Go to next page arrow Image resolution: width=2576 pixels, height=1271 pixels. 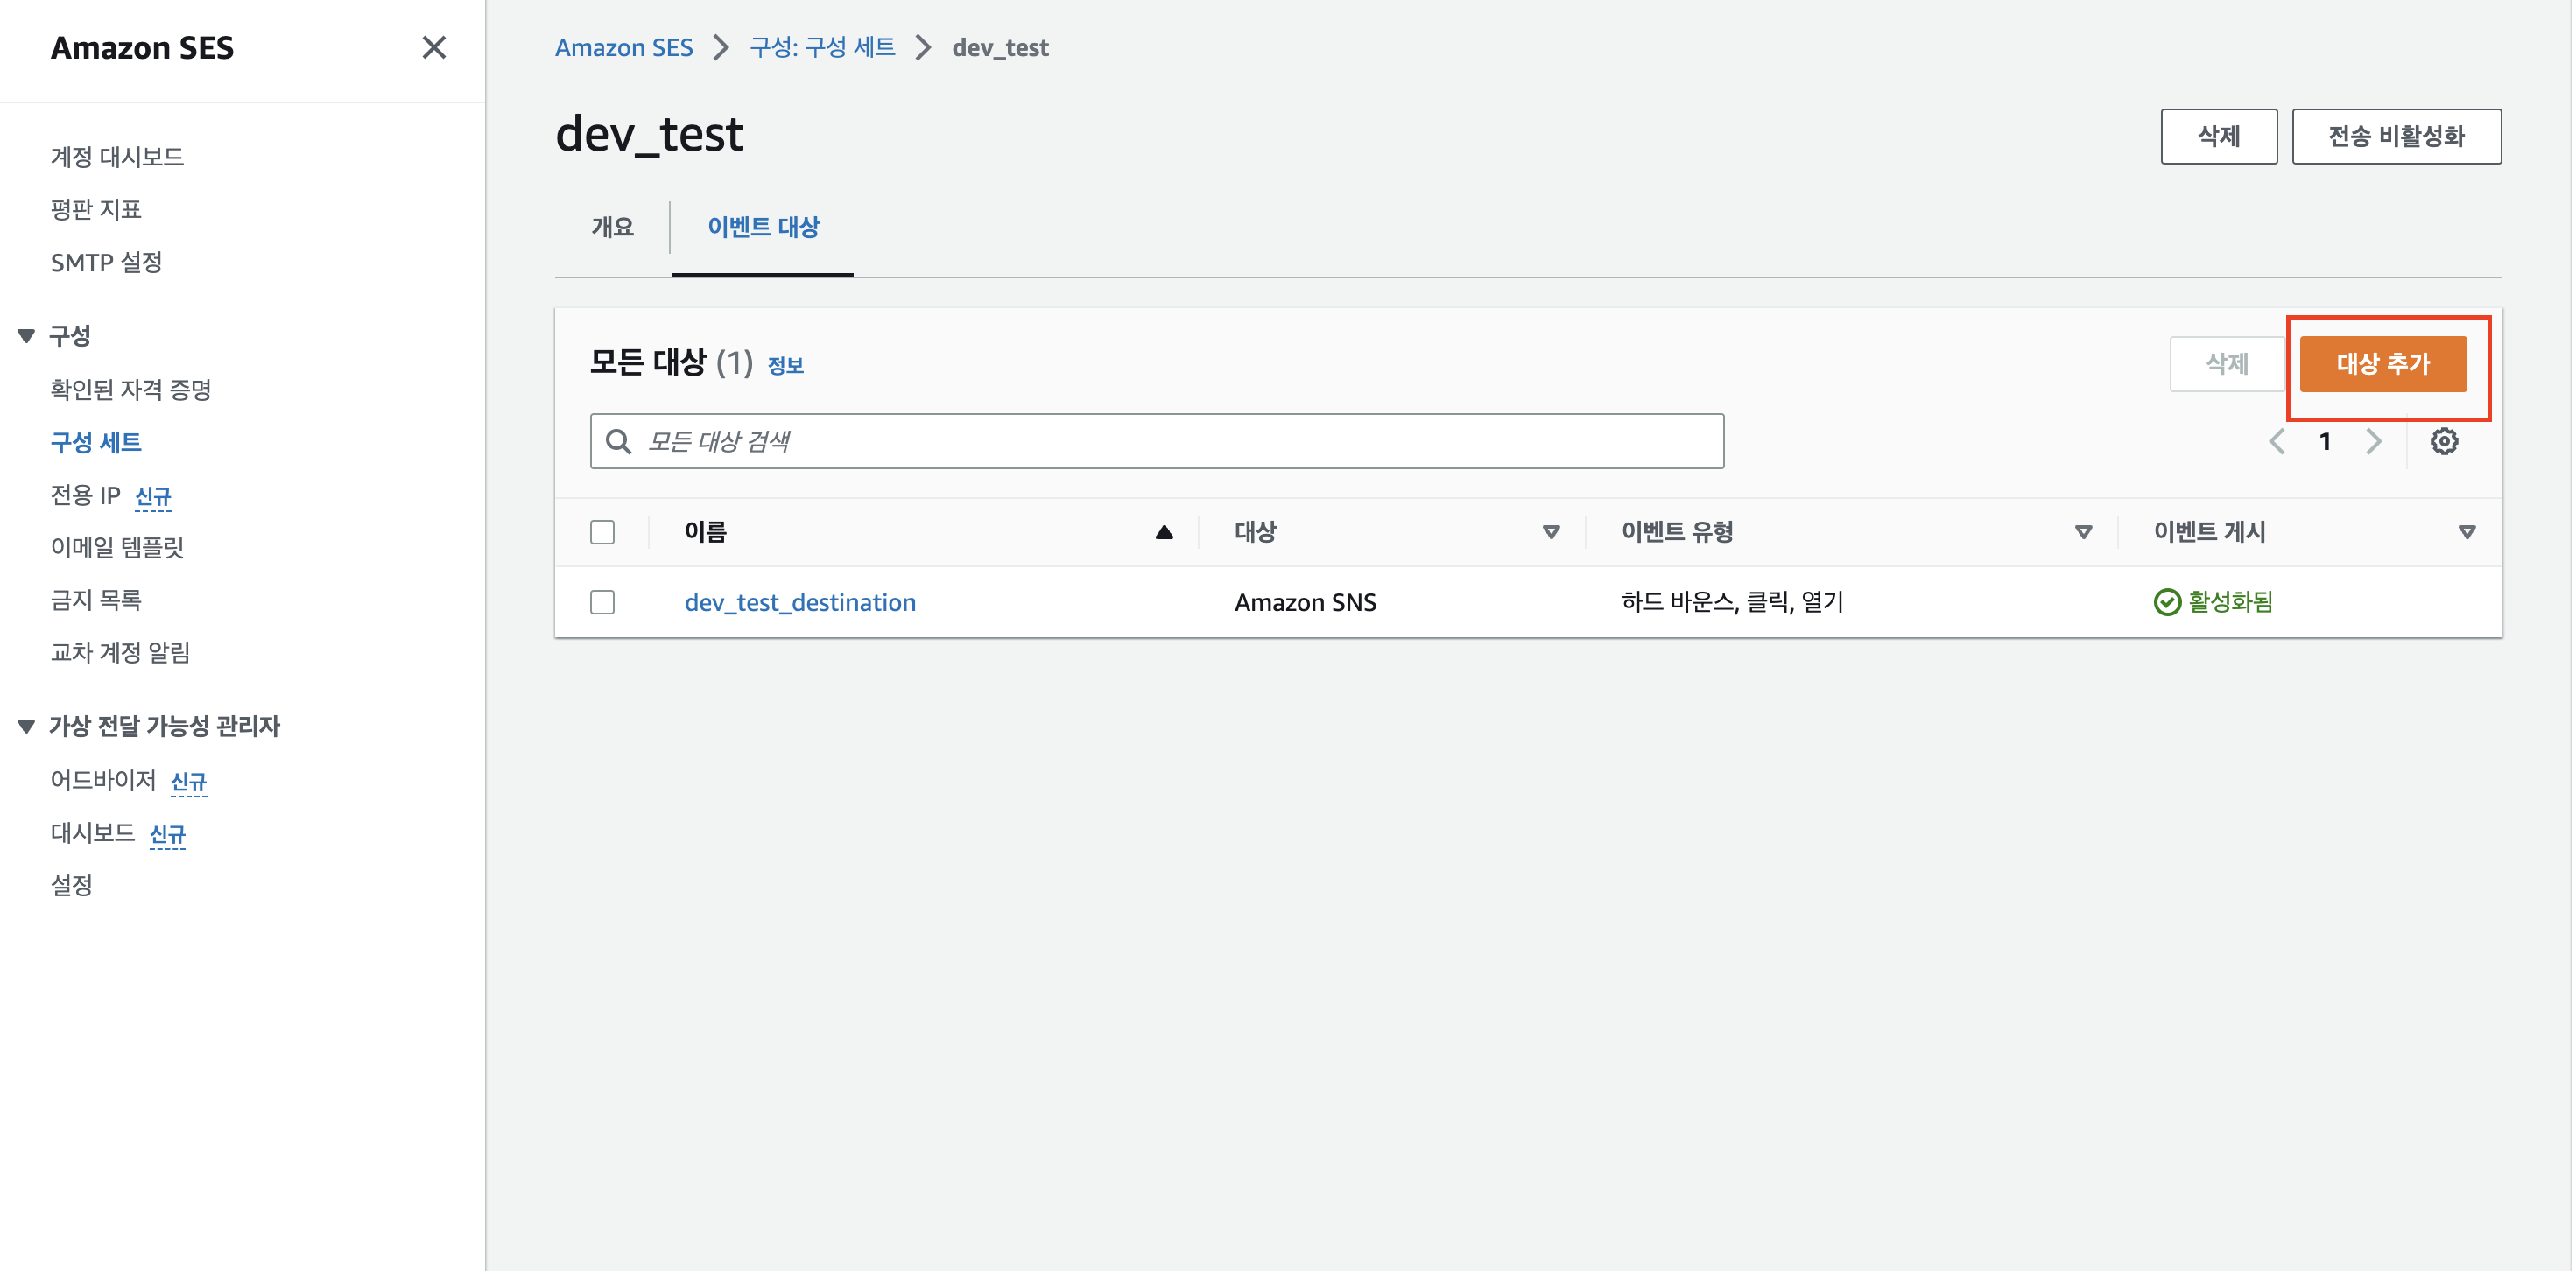2374,441
